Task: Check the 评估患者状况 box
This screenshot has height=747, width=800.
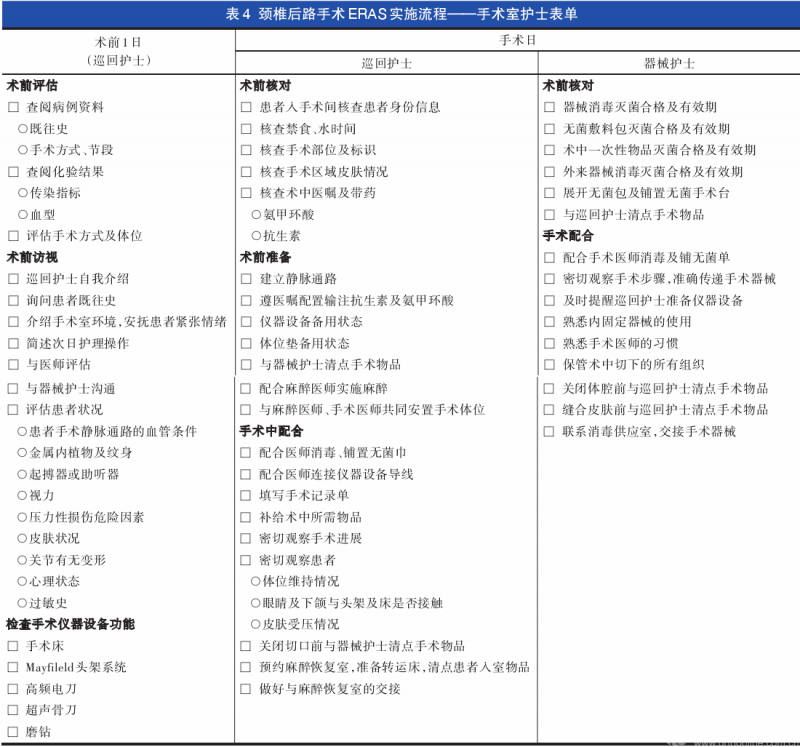Action: [13, 410]
